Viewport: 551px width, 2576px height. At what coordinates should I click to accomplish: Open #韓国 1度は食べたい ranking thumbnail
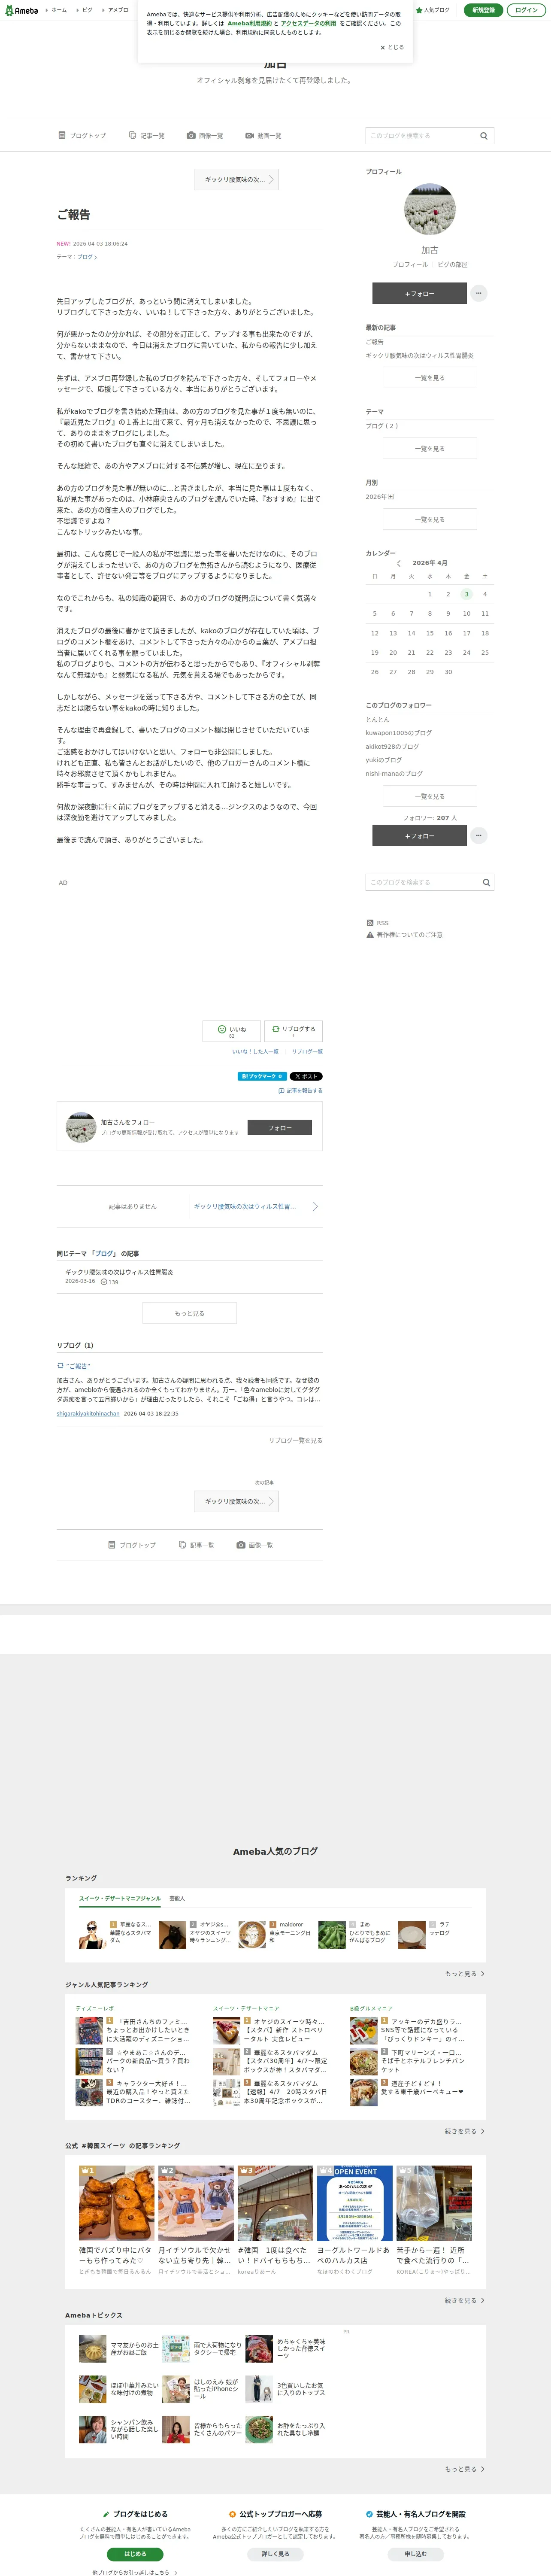click(275, 2203)
